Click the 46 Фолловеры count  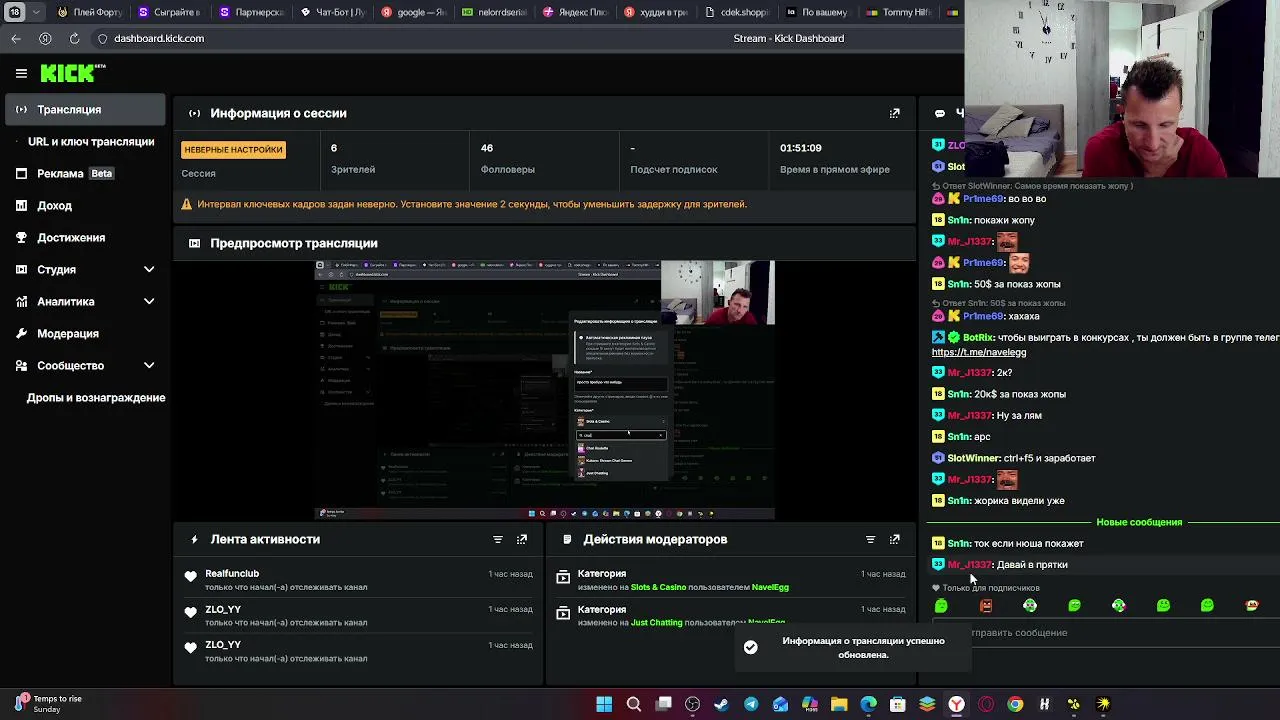(487, 148)
